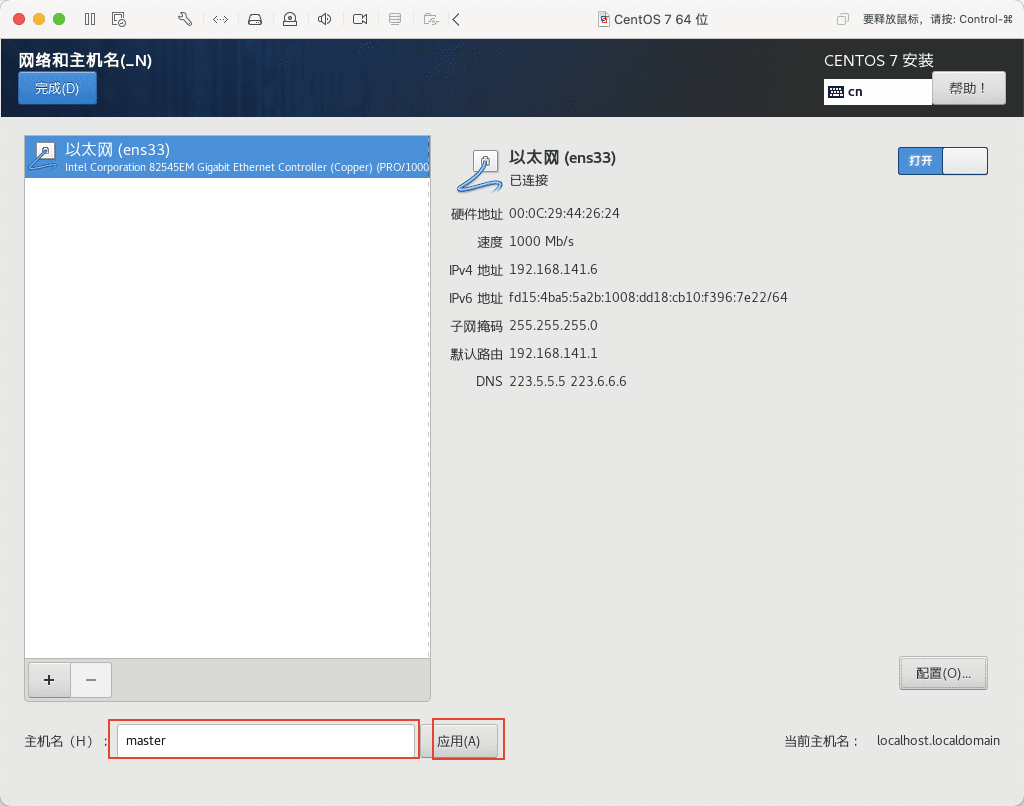Image resolution: width=1024 pixels, height=806 pixels.
Task: Open the VM snapshot manager icon
Action: pos(119,19)
